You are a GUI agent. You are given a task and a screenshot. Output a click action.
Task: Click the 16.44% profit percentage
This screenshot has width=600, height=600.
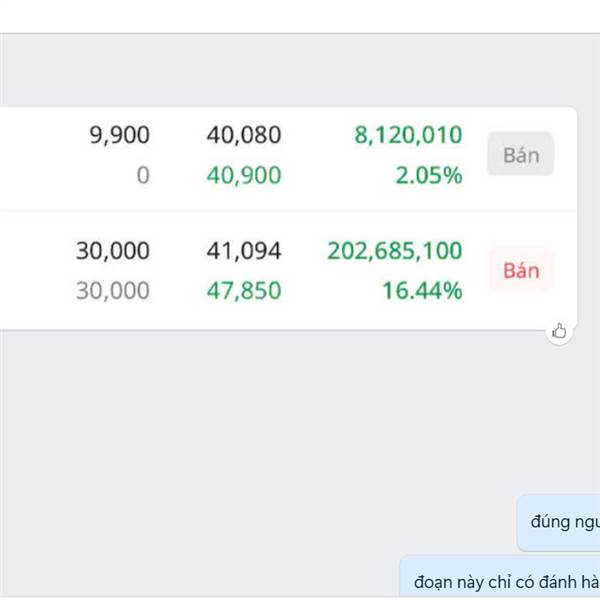pos(422,290)
